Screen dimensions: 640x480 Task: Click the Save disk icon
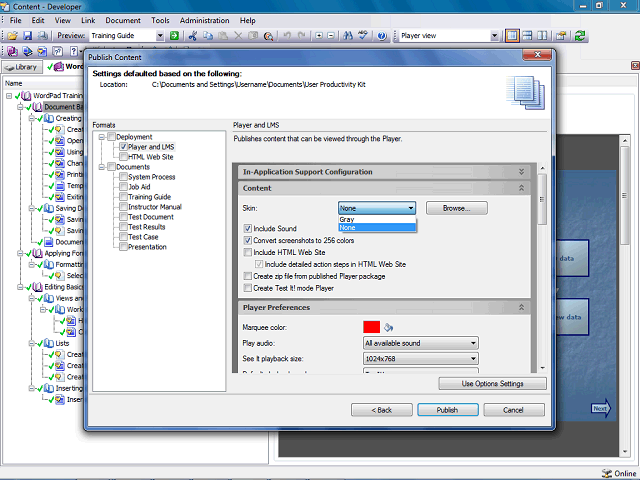click(27, 36)
